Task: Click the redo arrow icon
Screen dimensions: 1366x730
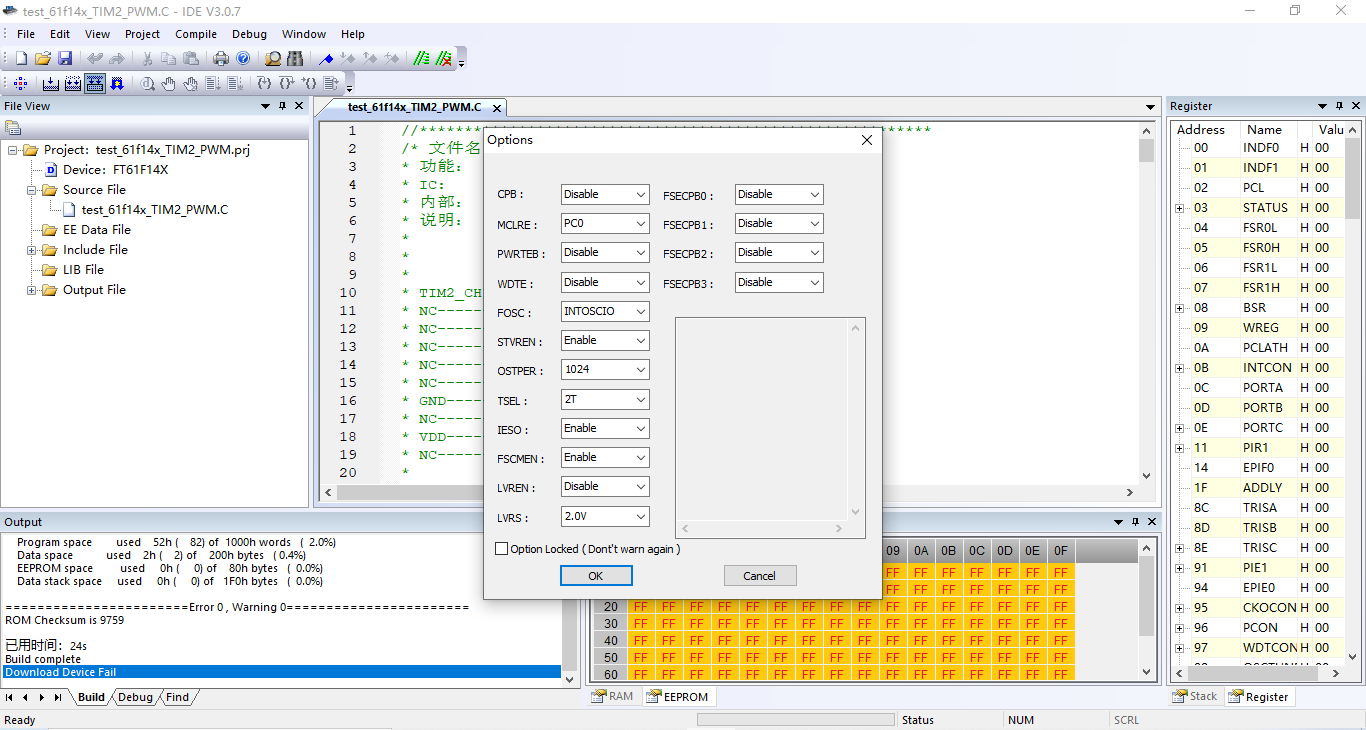Action: click(117, 59)
